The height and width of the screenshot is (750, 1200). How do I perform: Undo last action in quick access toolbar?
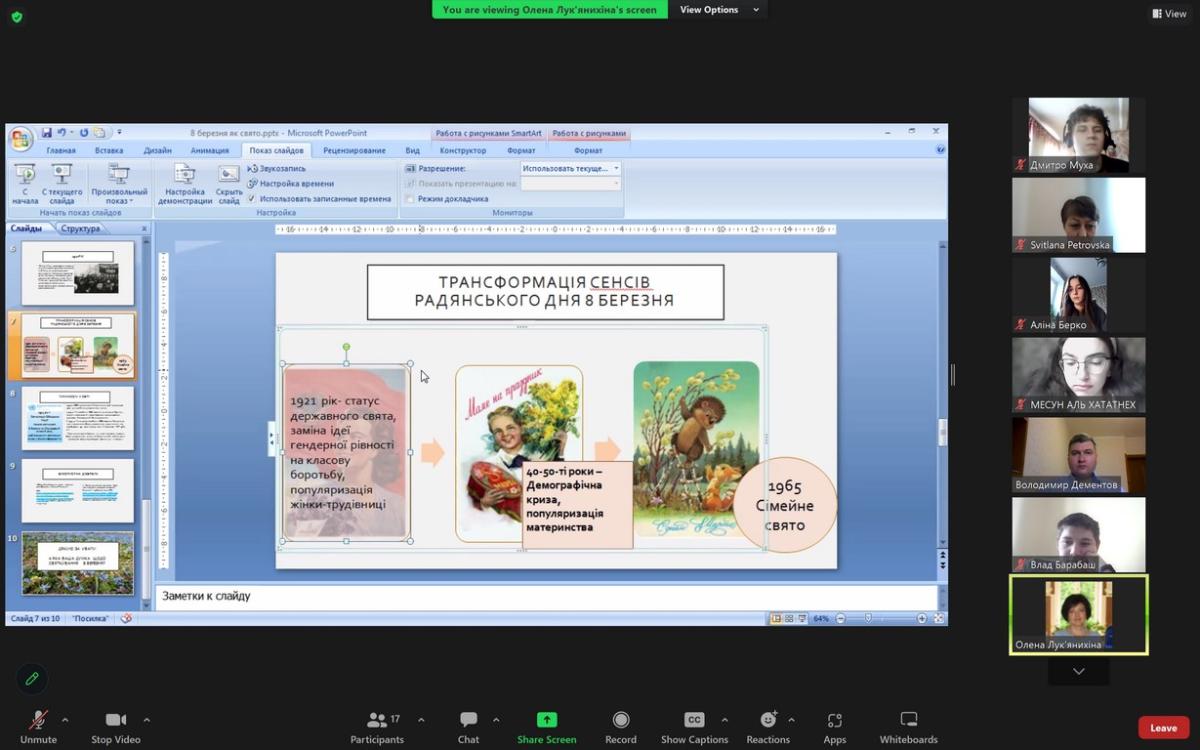pyautogui.click(x=61, y=132)
